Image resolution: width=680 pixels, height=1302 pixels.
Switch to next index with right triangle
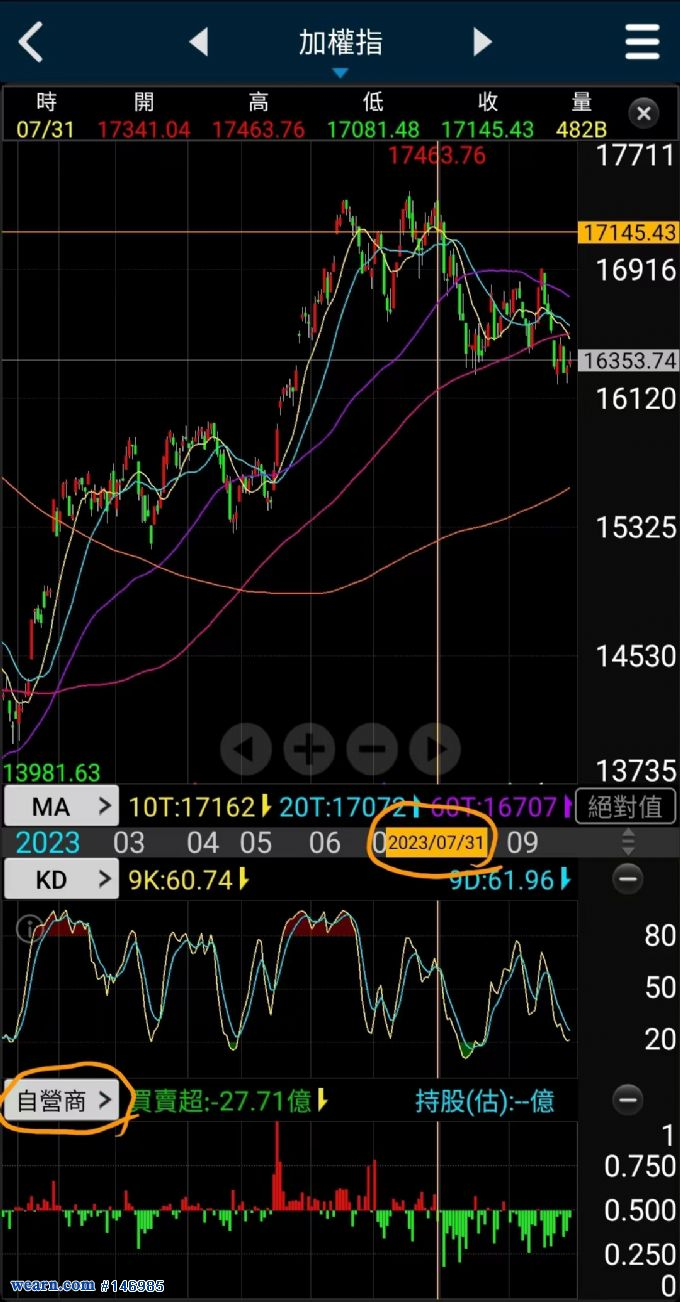482,42
